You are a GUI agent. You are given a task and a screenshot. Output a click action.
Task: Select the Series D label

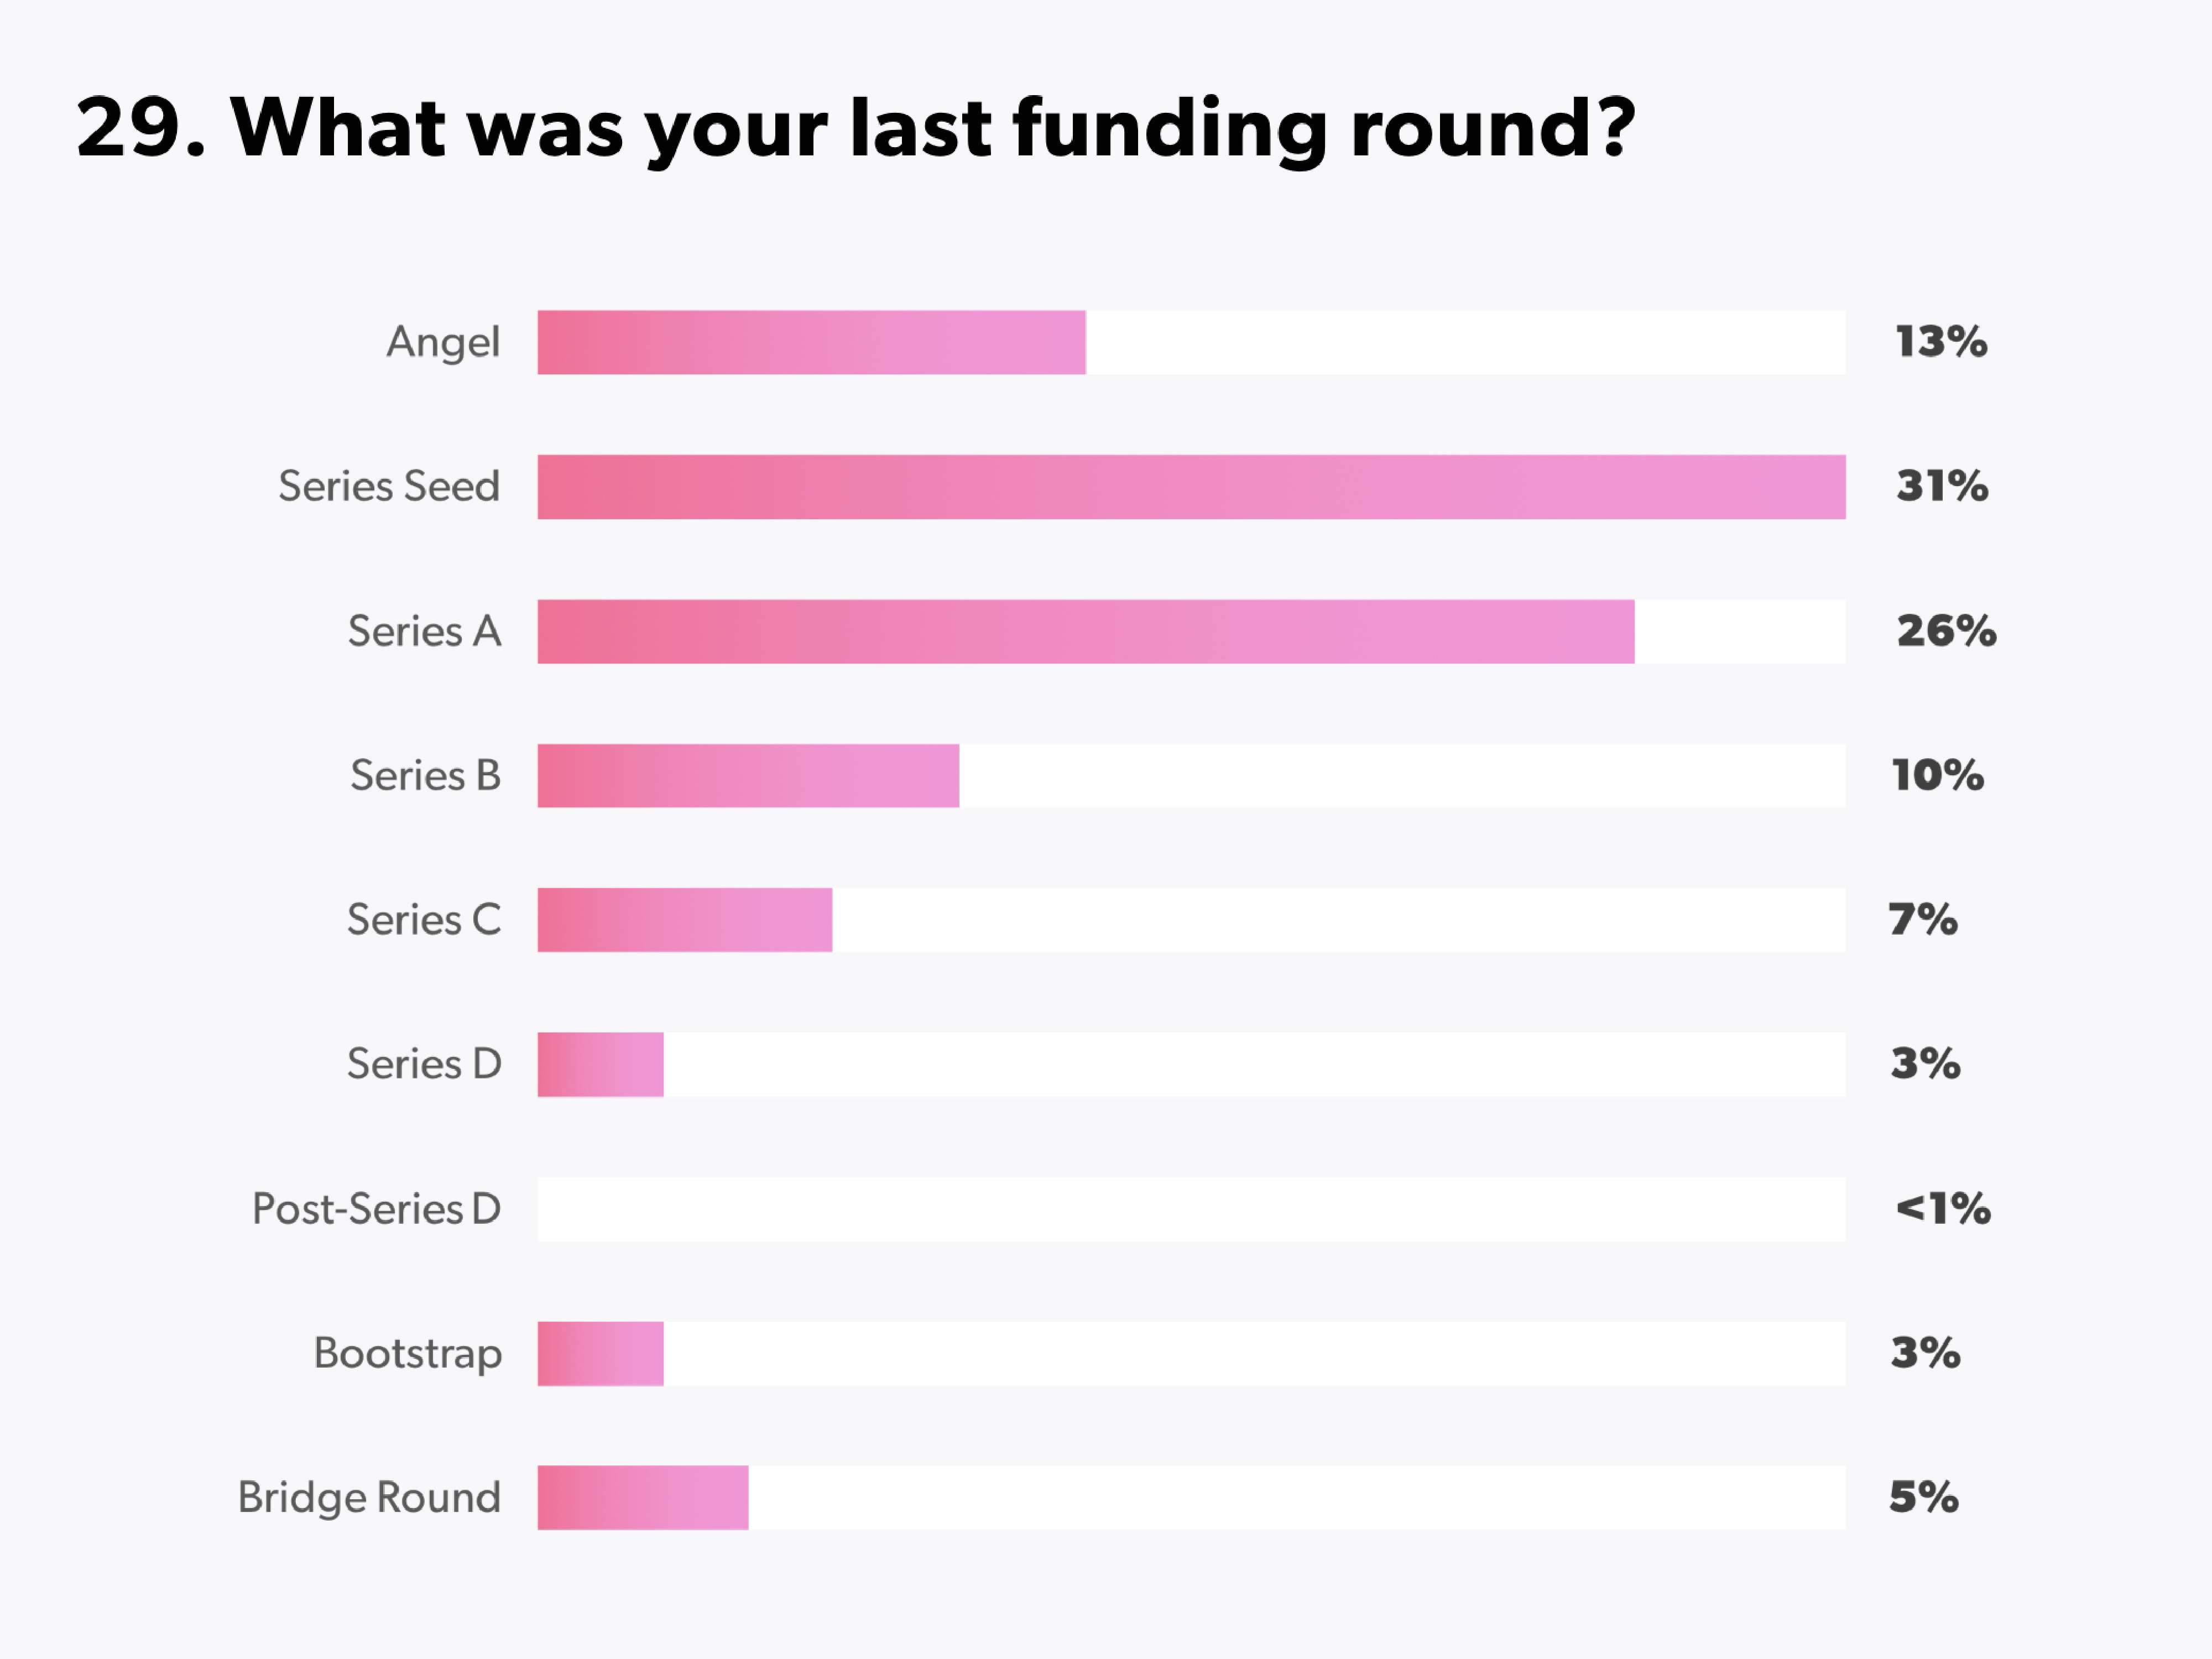(424, 1064)
